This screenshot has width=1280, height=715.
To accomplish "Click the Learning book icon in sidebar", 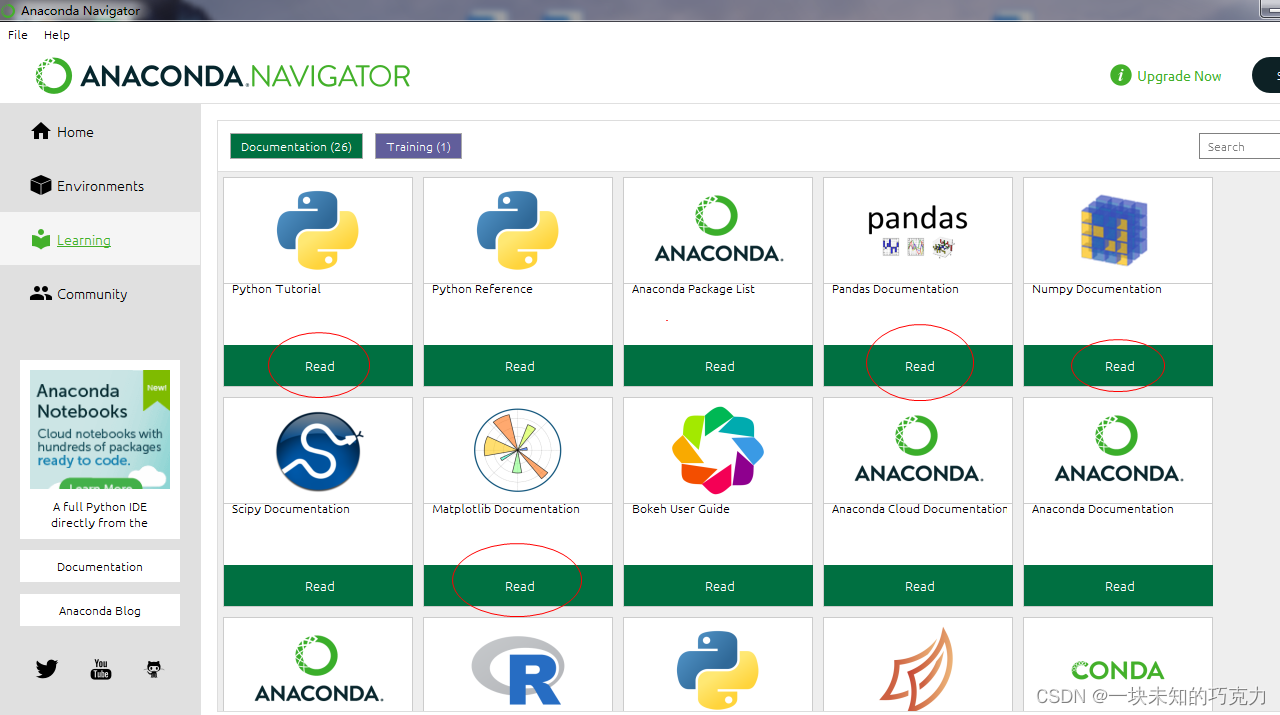I will 41,239.
